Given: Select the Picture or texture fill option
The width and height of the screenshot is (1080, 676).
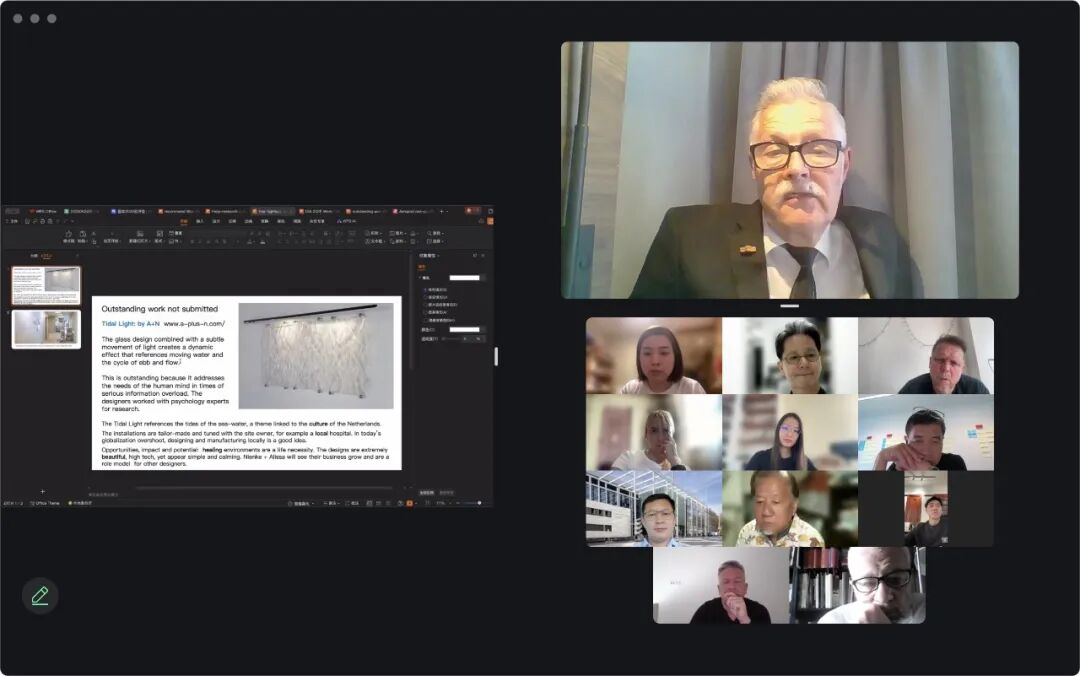Looking at the screenshot, I should [x=425, y=305].
